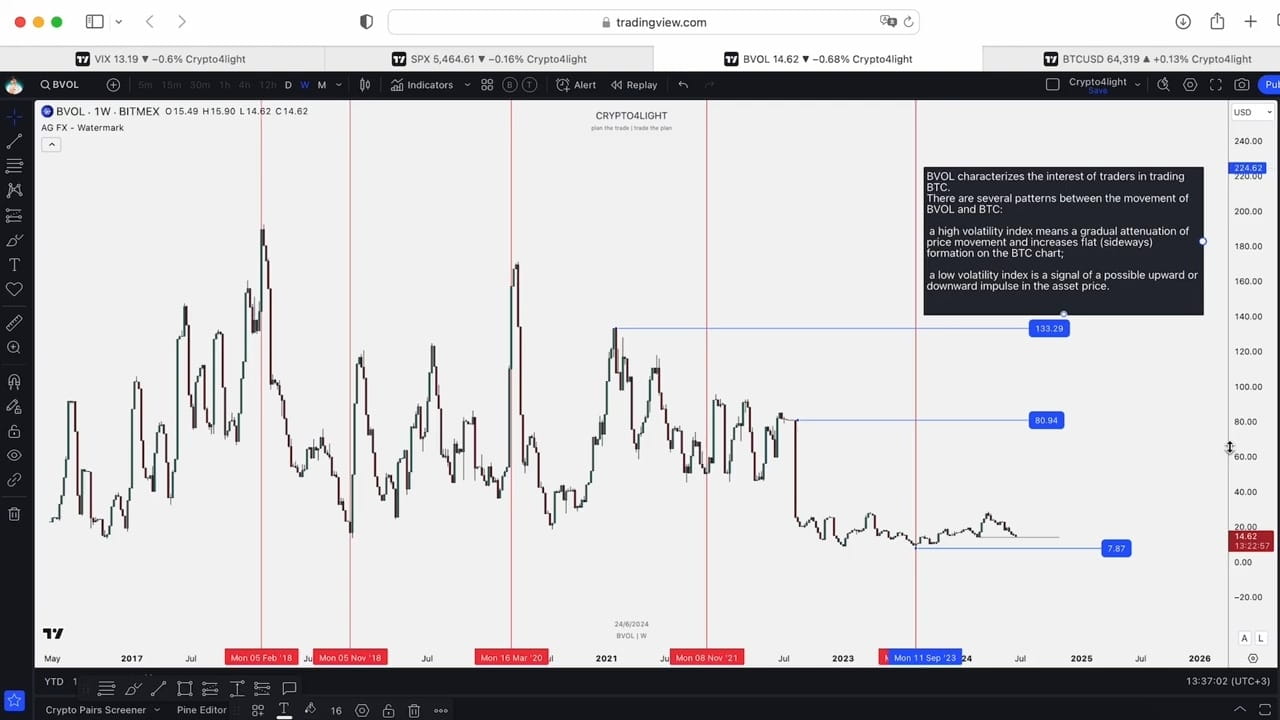Click the trash icon to remove drawings
1280x720 pixels.
[x=14, y=513]
